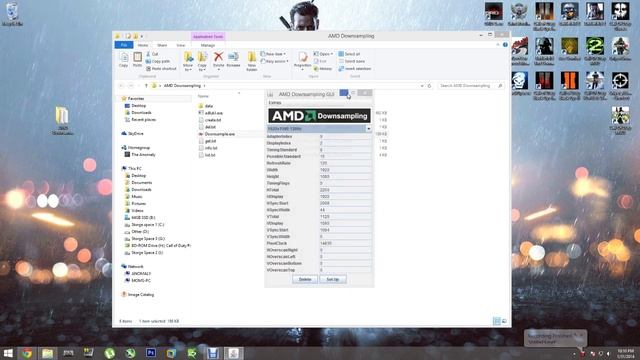
Task: Click Select none in the ribbon
Action: 351,61
